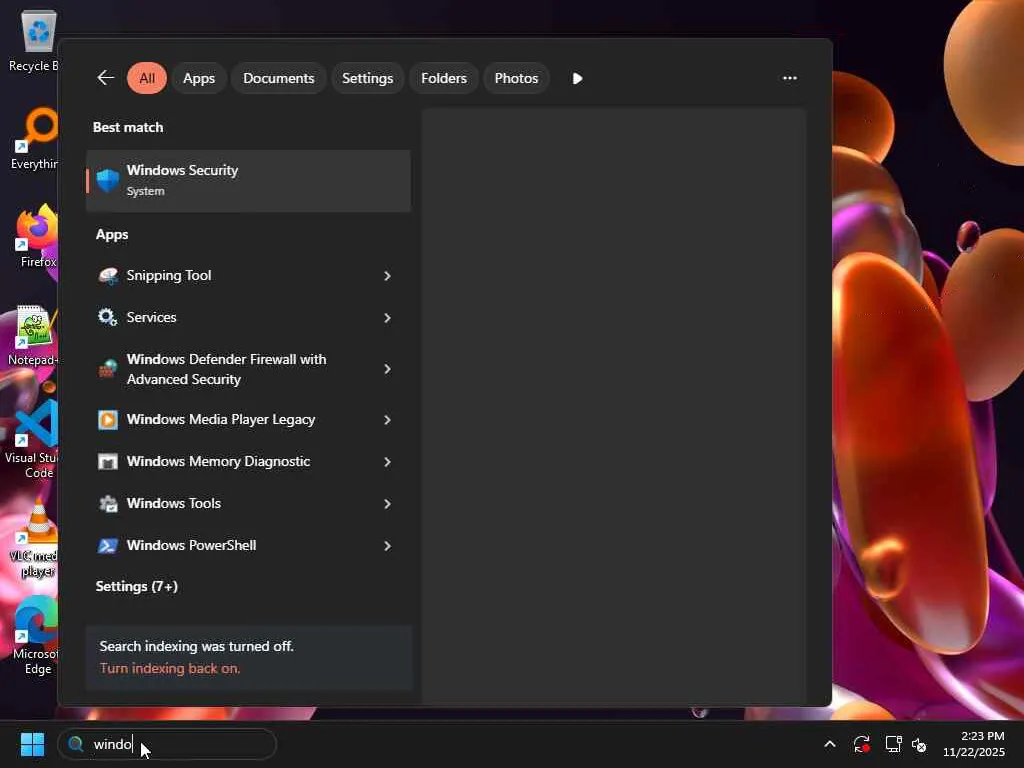1024x768 pixels.
Task: Click the taskbar search box containing windo
Action: point(167,744)
